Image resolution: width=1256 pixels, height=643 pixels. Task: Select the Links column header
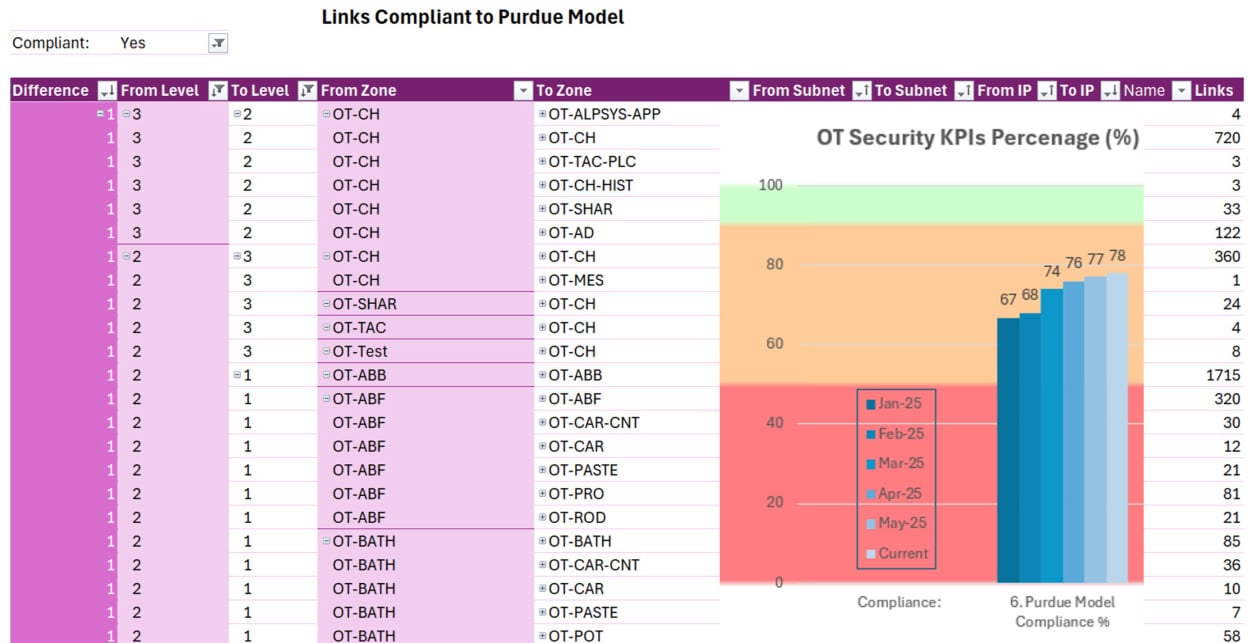(1214, 91)
